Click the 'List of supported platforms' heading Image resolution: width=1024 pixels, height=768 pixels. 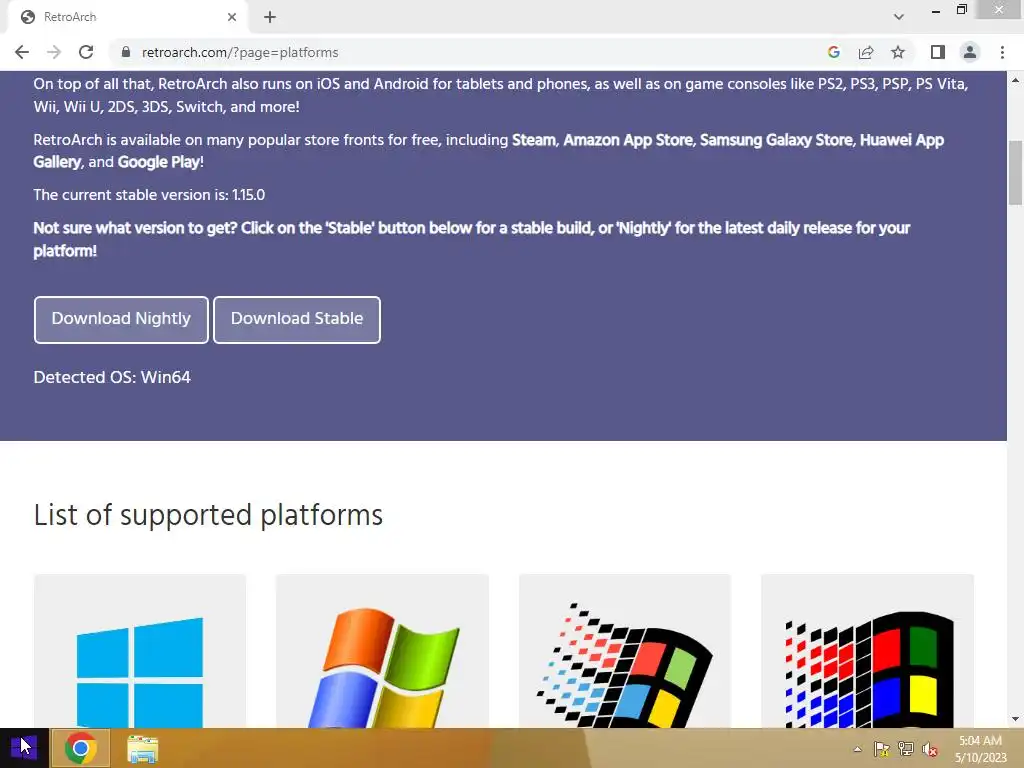point(208,515)
